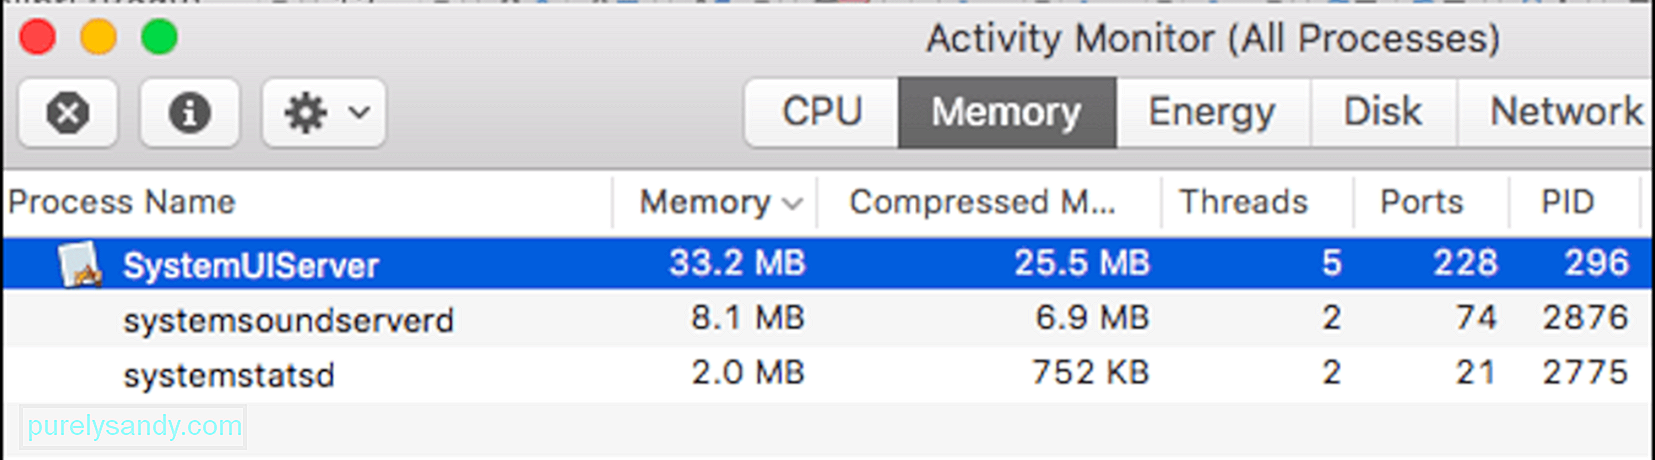Open the gear actions dropdown menu
Viewport: 1655px width, 460px height.
324,113
